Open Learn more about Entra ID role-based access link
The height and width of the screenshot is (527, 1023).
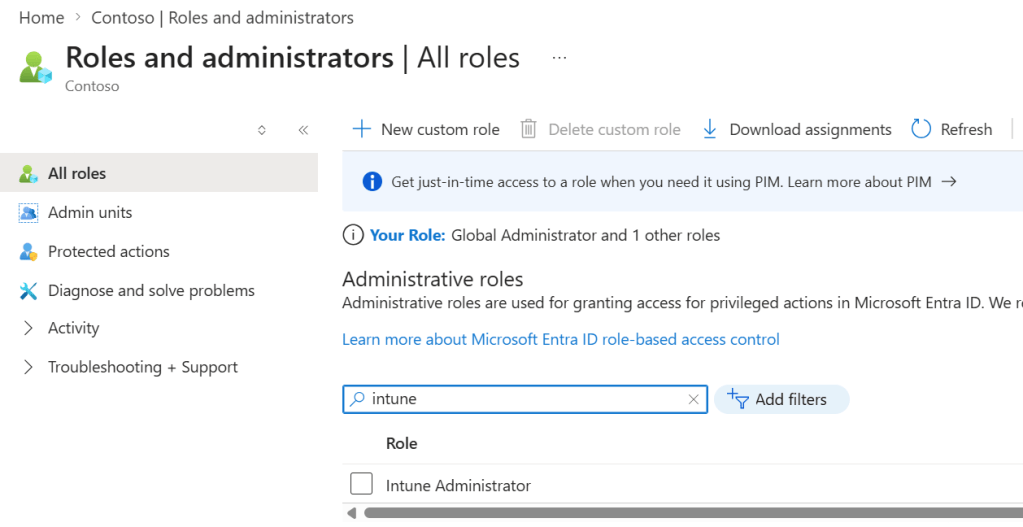(560, 339)
